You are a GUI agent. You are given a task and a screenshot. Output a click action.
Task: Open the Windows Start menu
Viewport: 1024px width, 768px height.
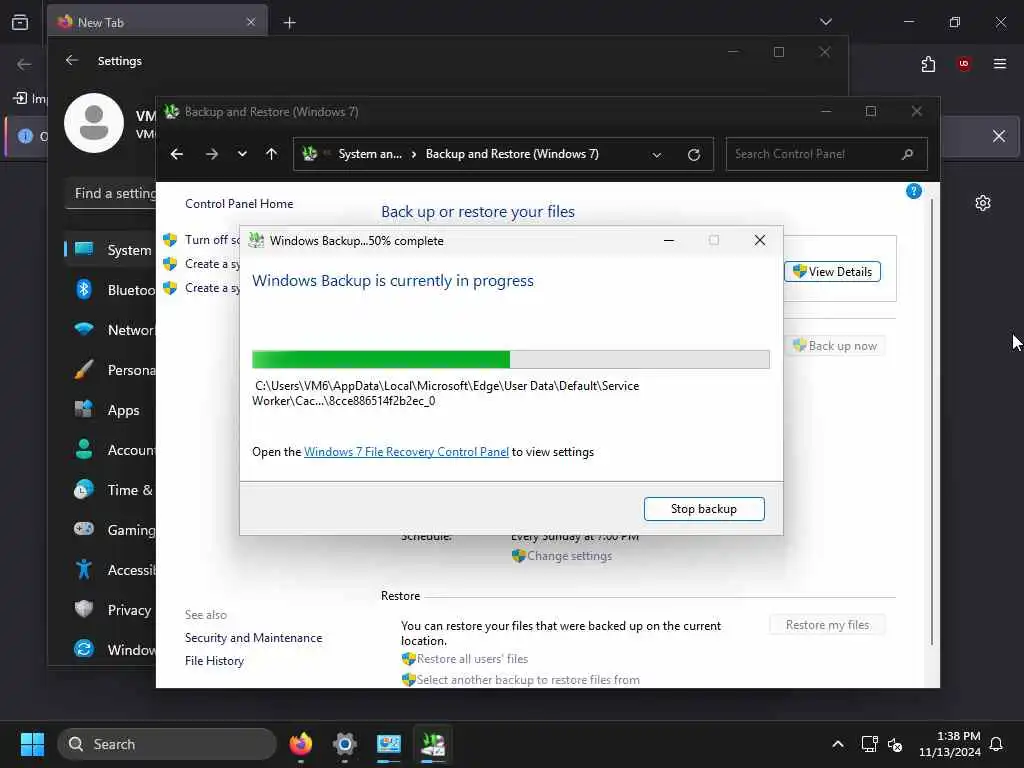click(x=32, y=744)
